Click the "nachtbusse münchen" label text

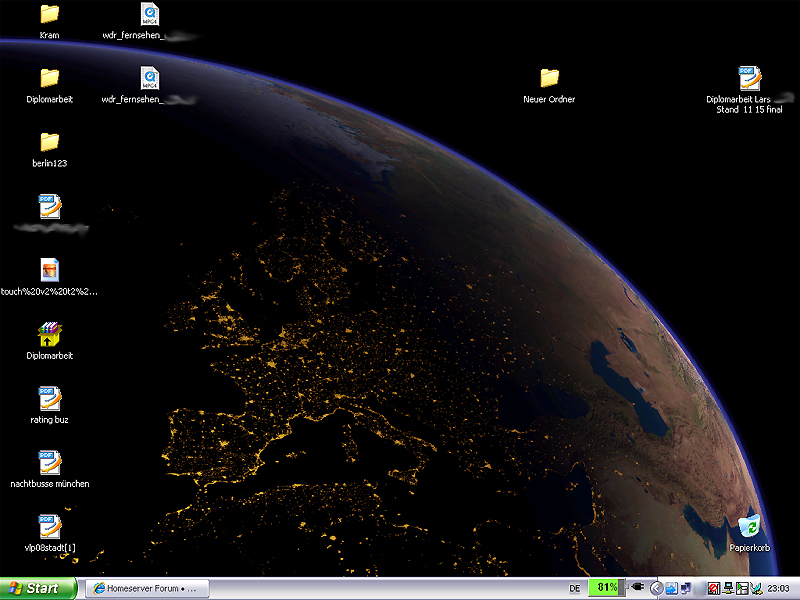coord(49,484)
